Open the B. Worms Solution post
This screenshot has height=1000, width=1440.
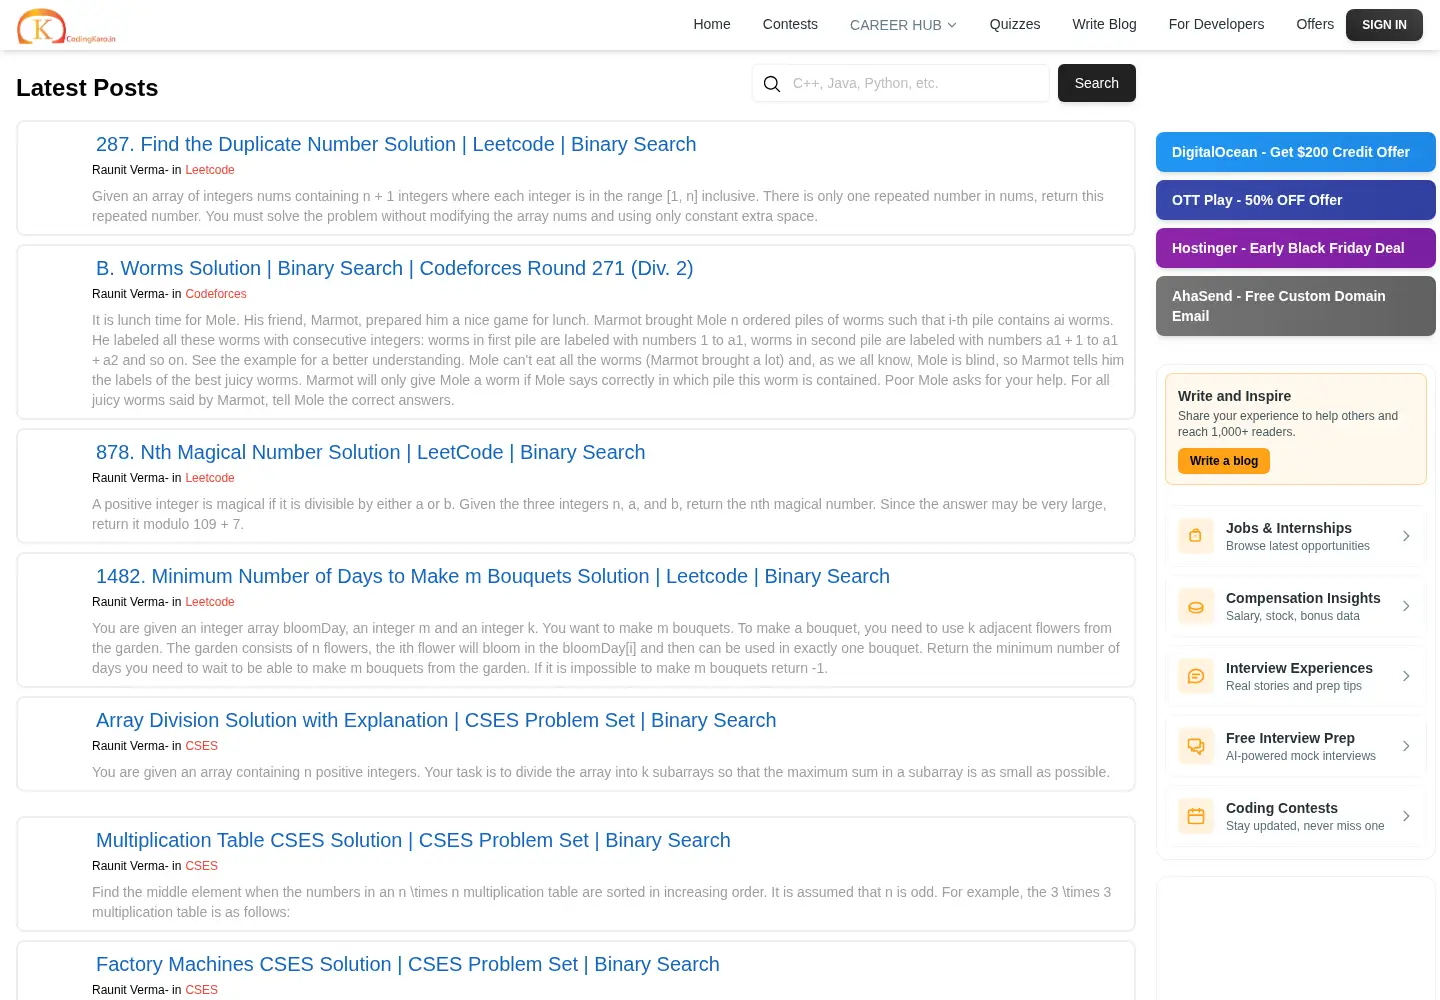394,268
